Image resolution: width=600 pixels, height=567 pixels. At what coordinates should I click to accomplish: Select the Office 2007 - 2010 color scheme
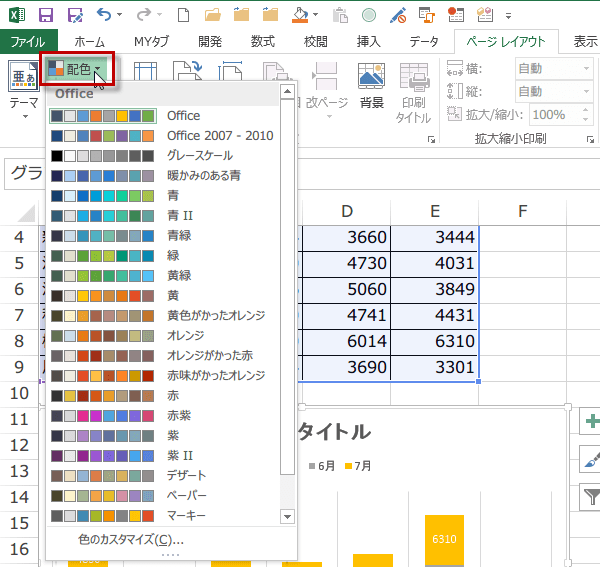pyautogui.click(x=220, y=135)
